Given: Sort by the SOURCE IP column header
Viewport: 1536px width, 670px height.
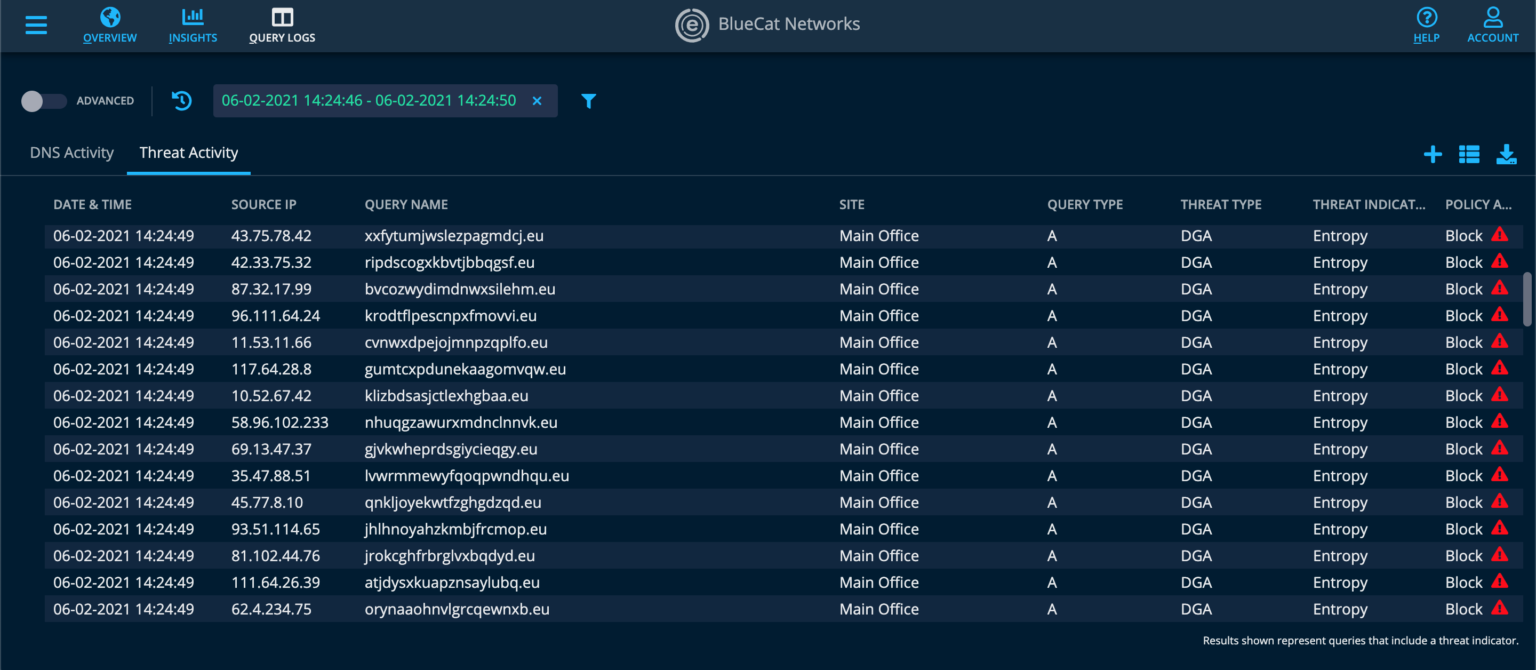Looking at the screenshot, I should click(x=263, y=204).
